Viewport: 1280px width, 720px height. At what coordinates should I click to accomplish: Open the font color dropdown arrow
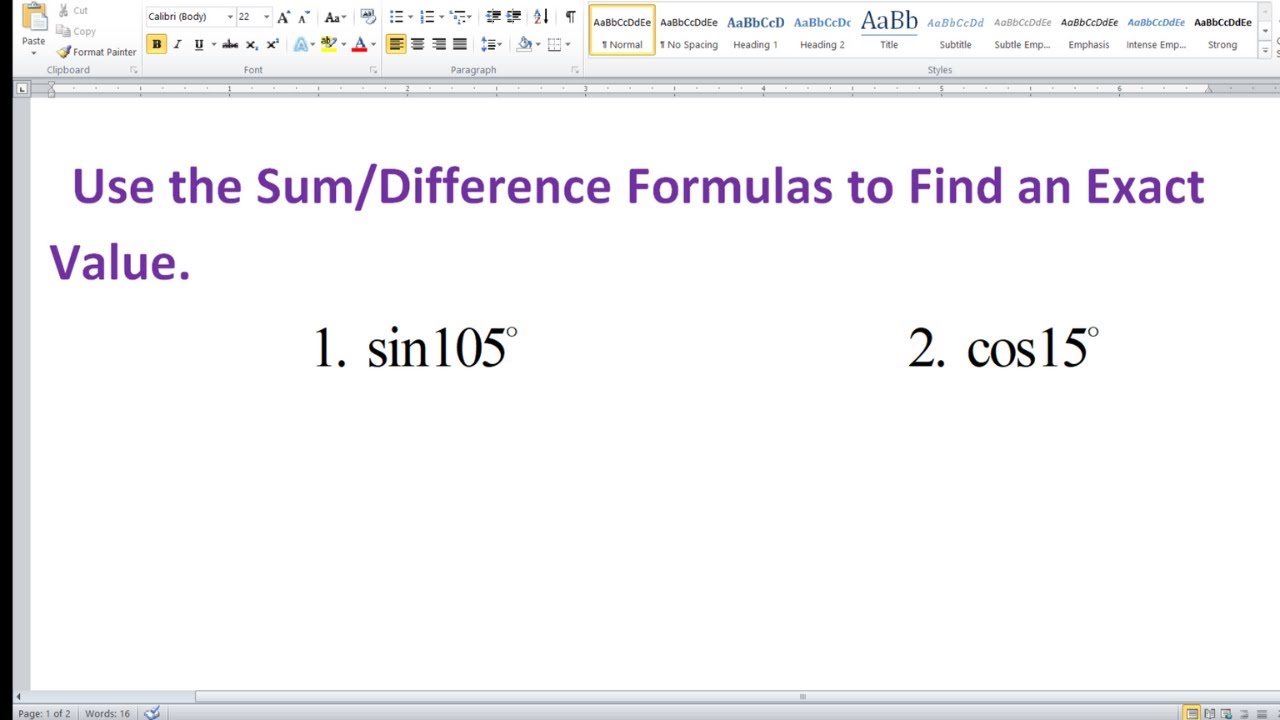click(x=373, y=44)
